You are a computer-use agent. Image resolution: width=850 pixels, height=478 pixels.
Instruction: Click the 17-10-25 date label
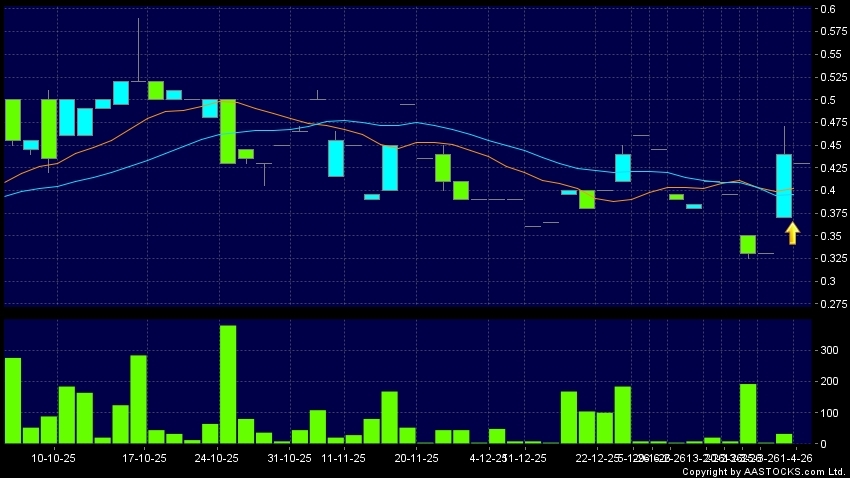tap(143, 458)
